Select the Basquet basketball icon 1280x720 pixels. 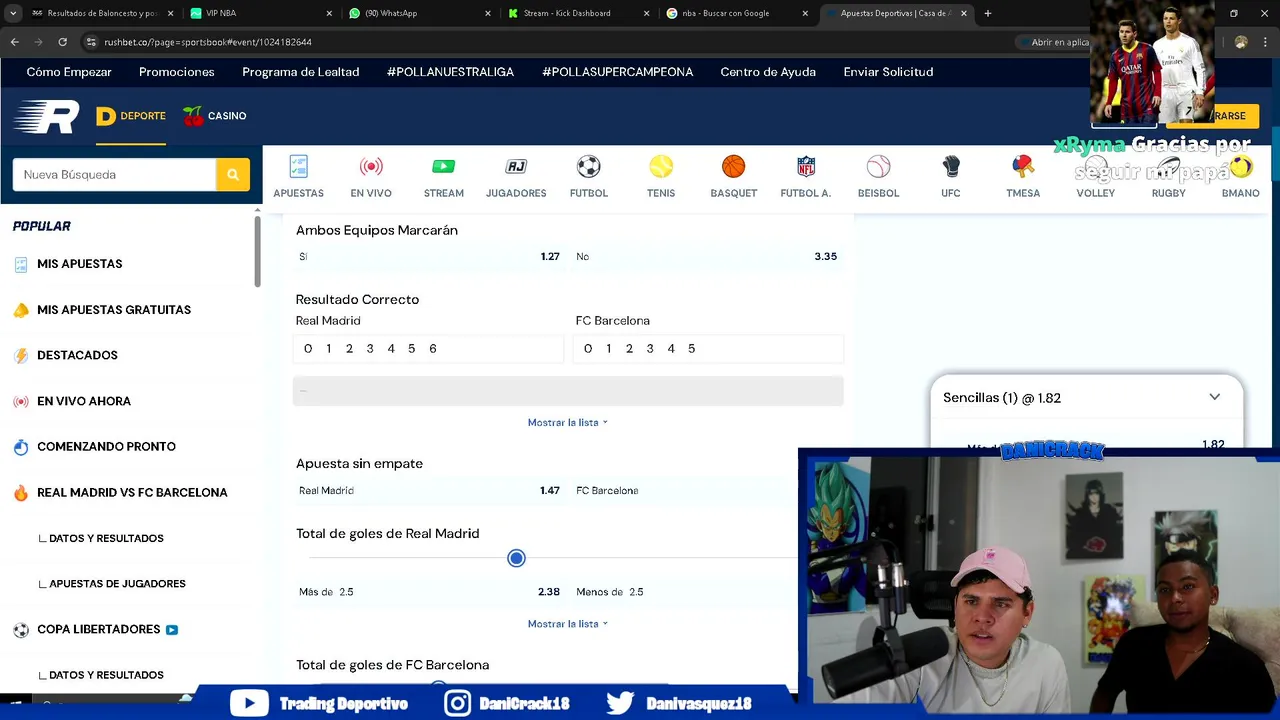click(733, 166)
